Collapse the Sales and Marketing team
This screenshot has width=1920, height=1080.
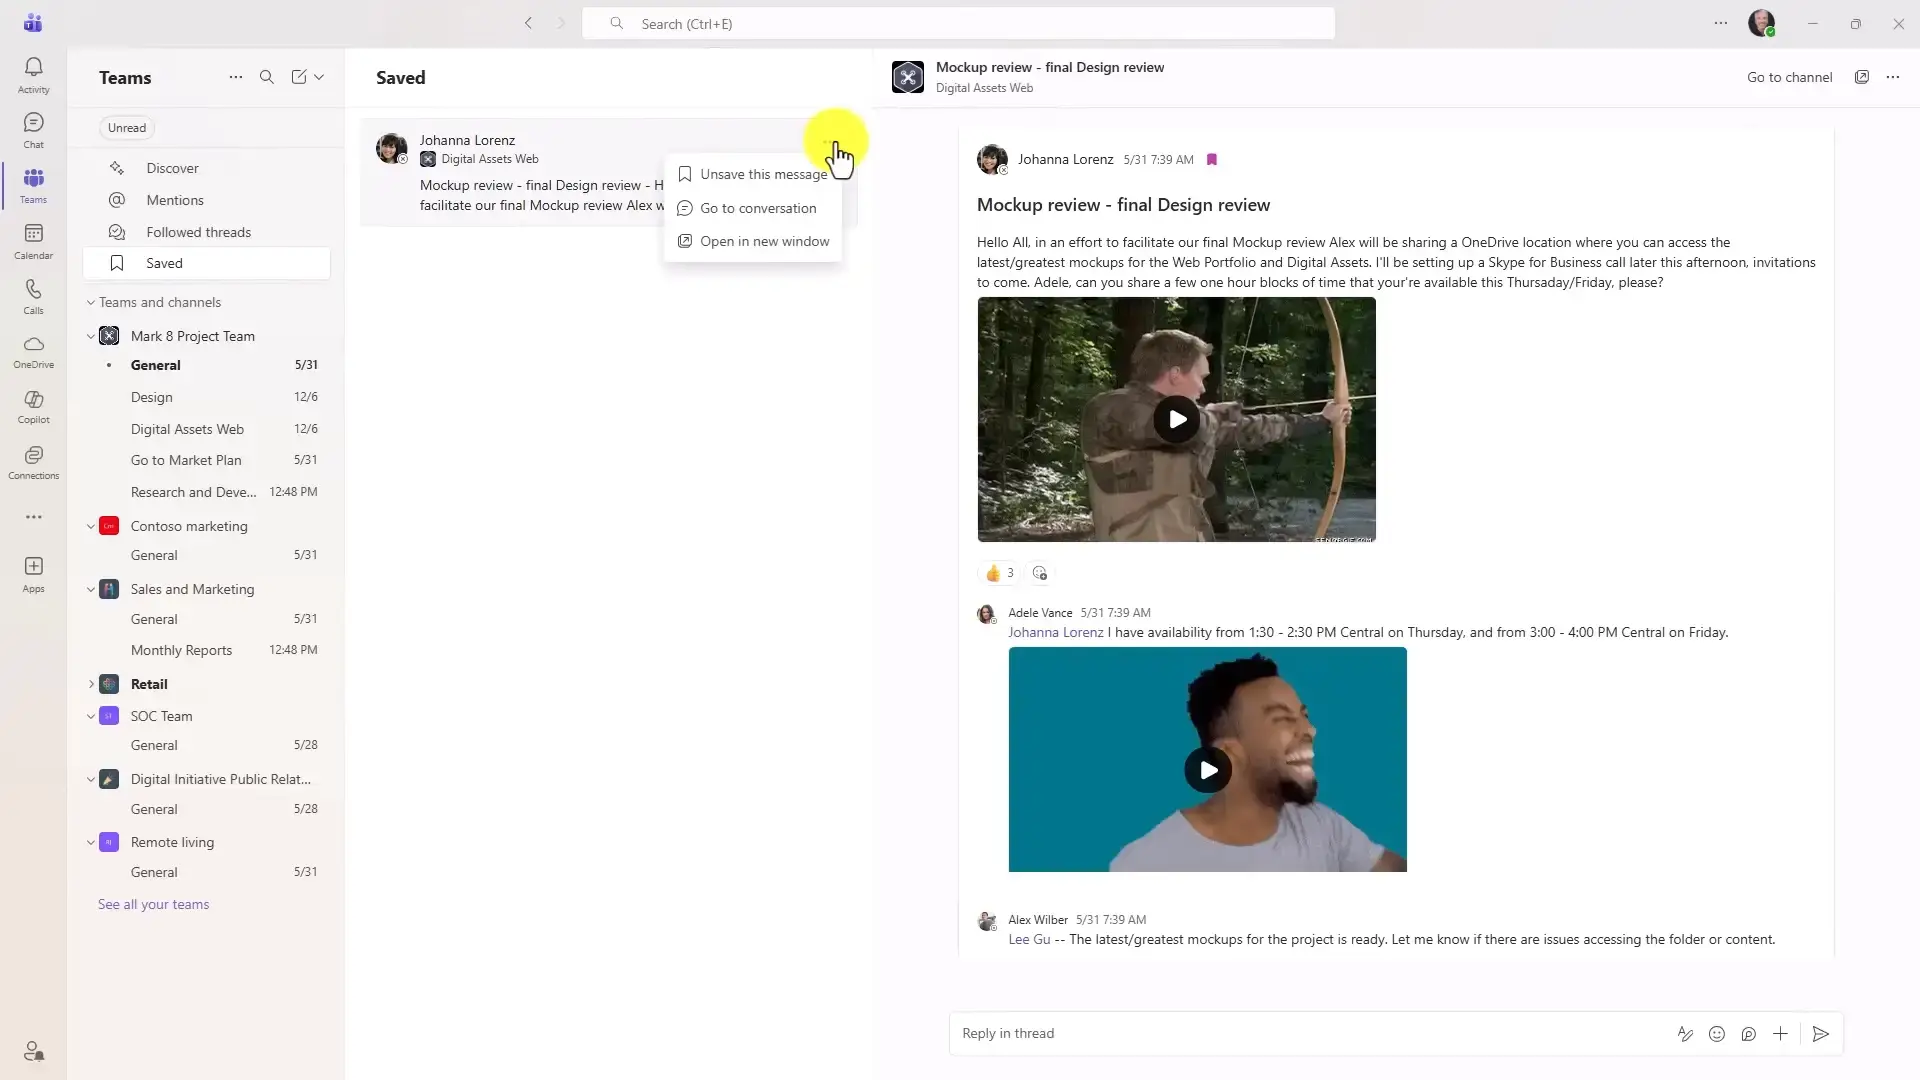[x=91, y=590]
